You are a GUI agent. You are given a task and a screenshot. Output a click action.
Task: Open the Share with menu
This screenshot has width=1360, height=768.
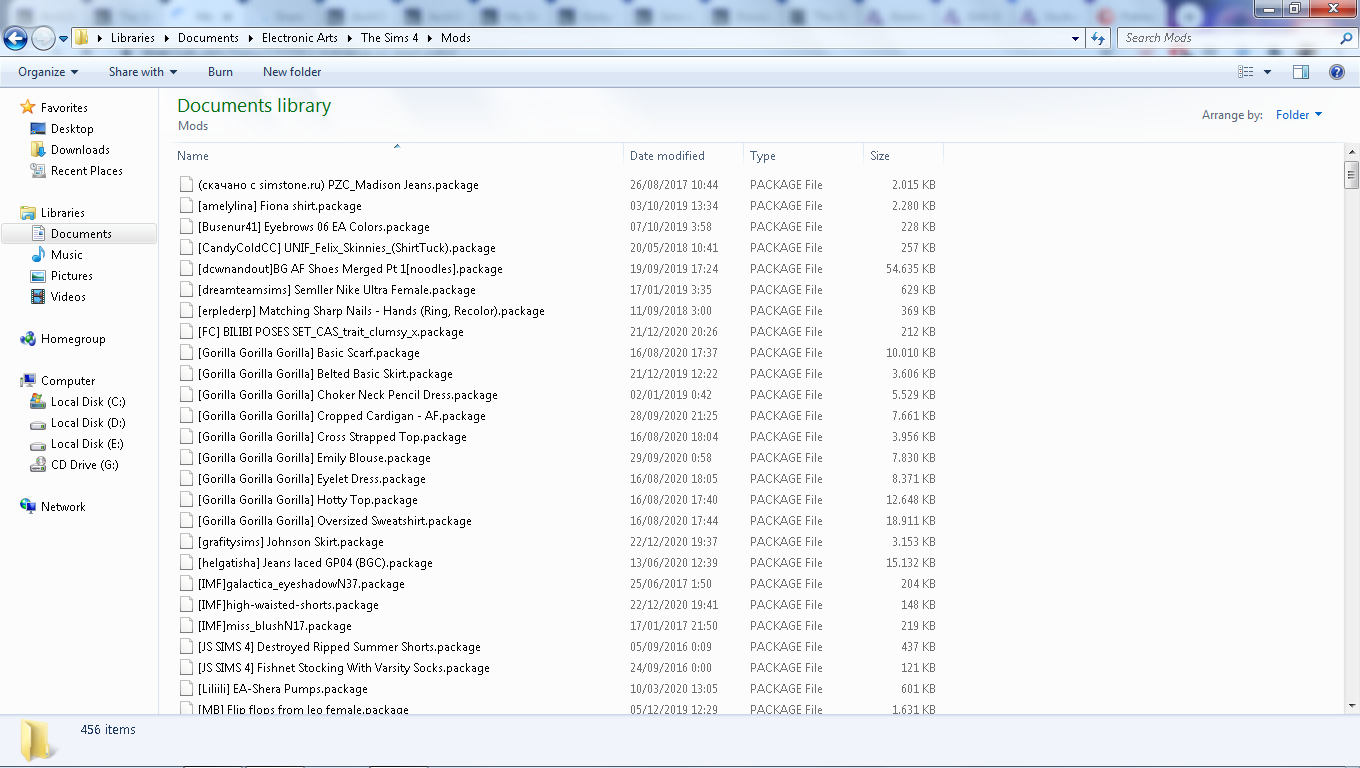click(x=143, y=72)
